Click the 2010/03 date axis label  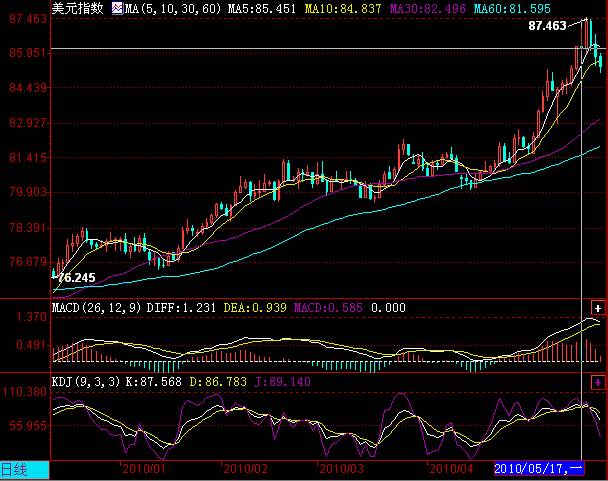[x=342, y=469]
